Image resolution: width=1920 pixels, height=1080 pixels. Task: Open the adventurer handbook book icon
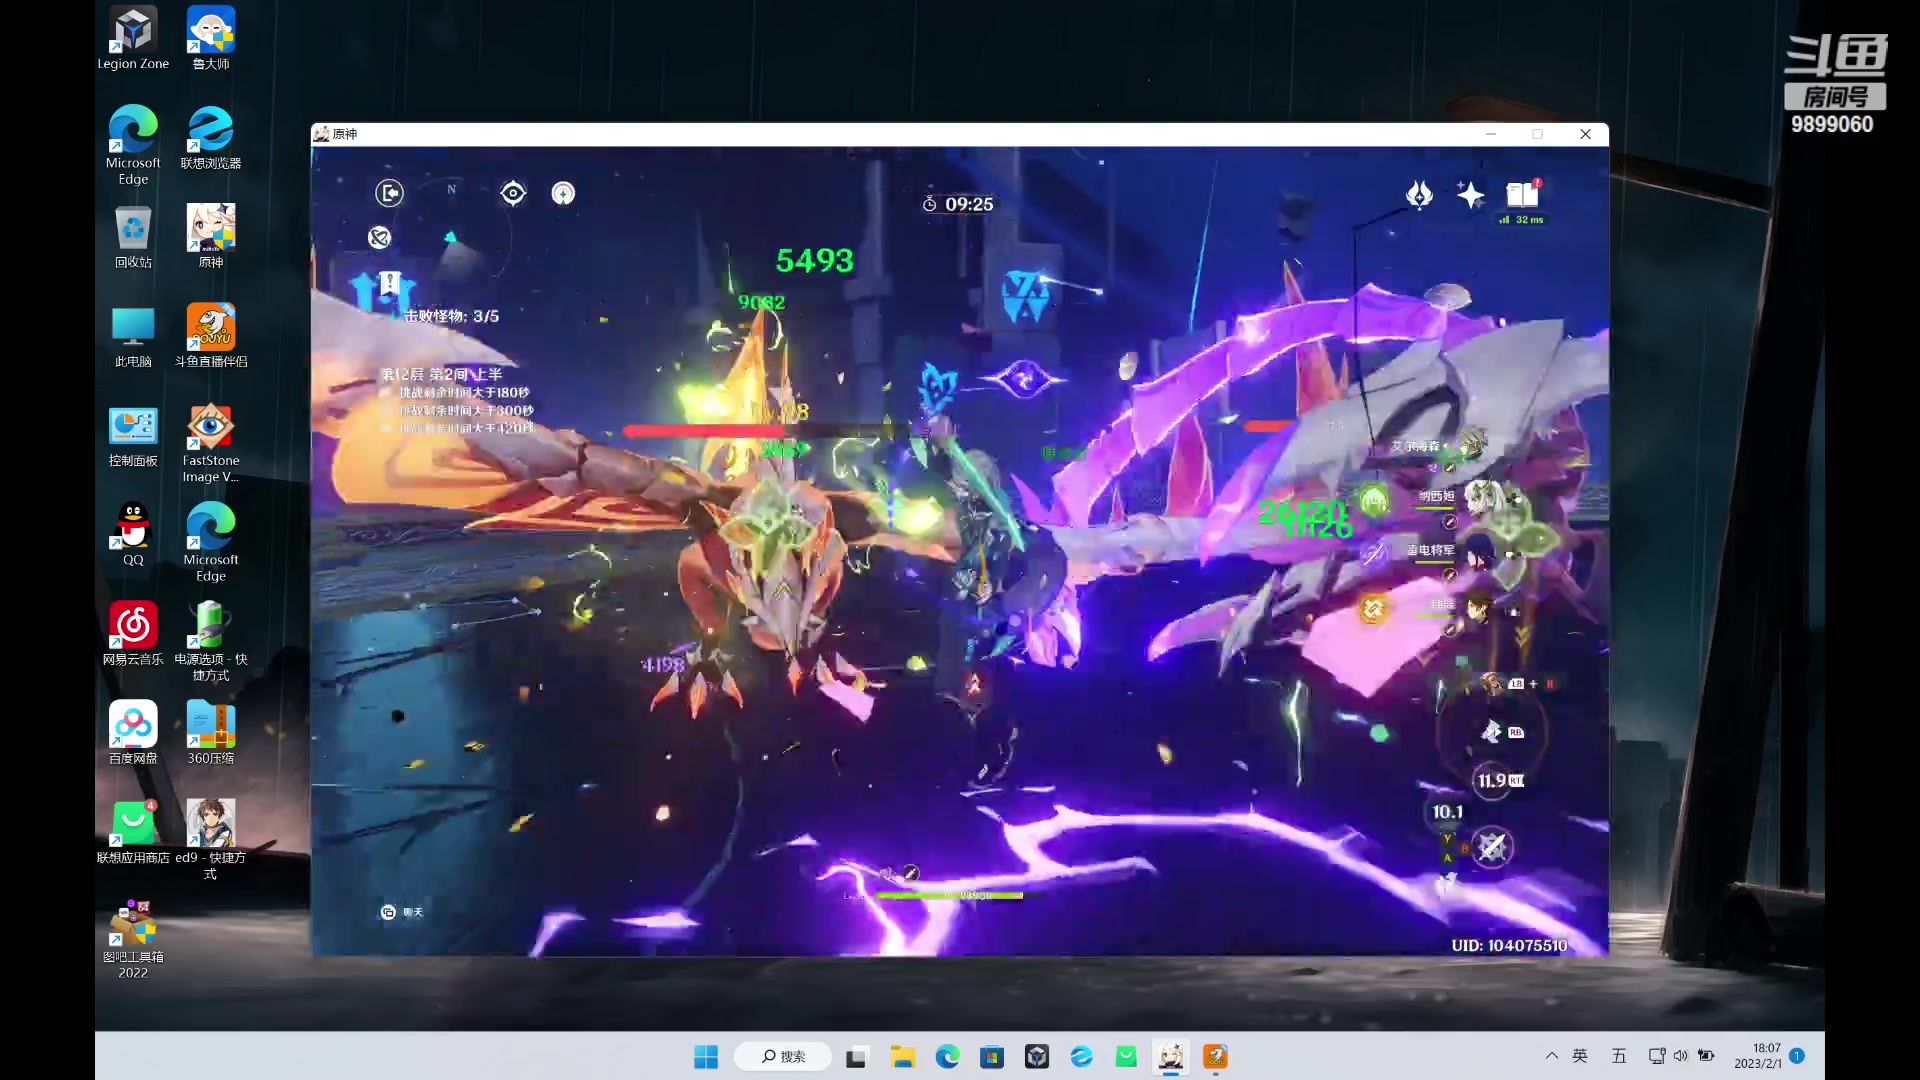pyautogui.click(x=1522, y=194)
